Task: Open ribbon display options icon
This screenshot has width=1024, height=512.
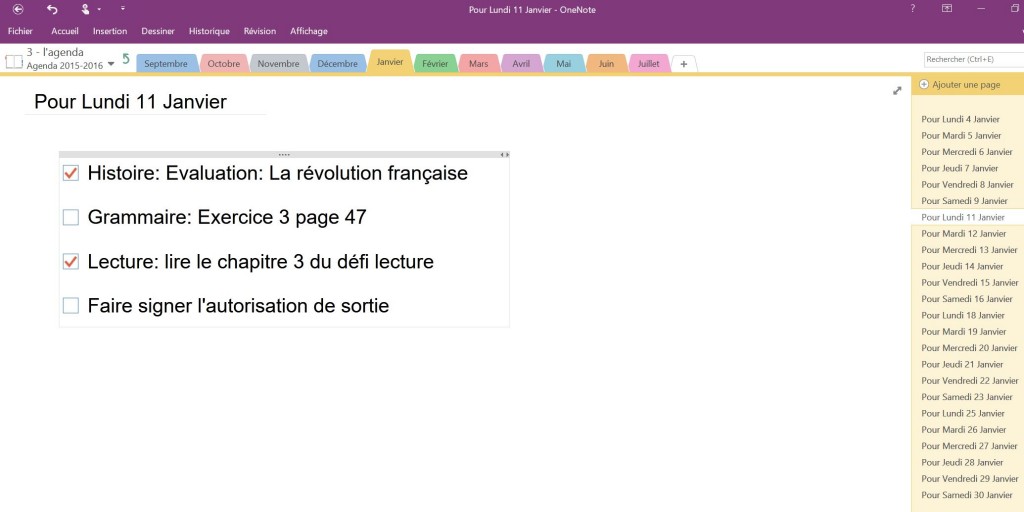Action: click(947, 9)
